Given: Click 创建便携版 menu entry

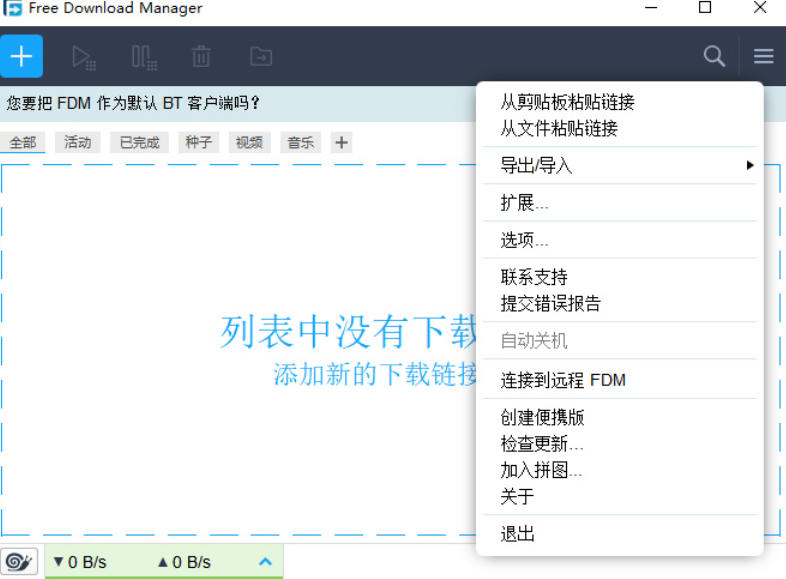Looking at the screenshot, I should (620, 417).
